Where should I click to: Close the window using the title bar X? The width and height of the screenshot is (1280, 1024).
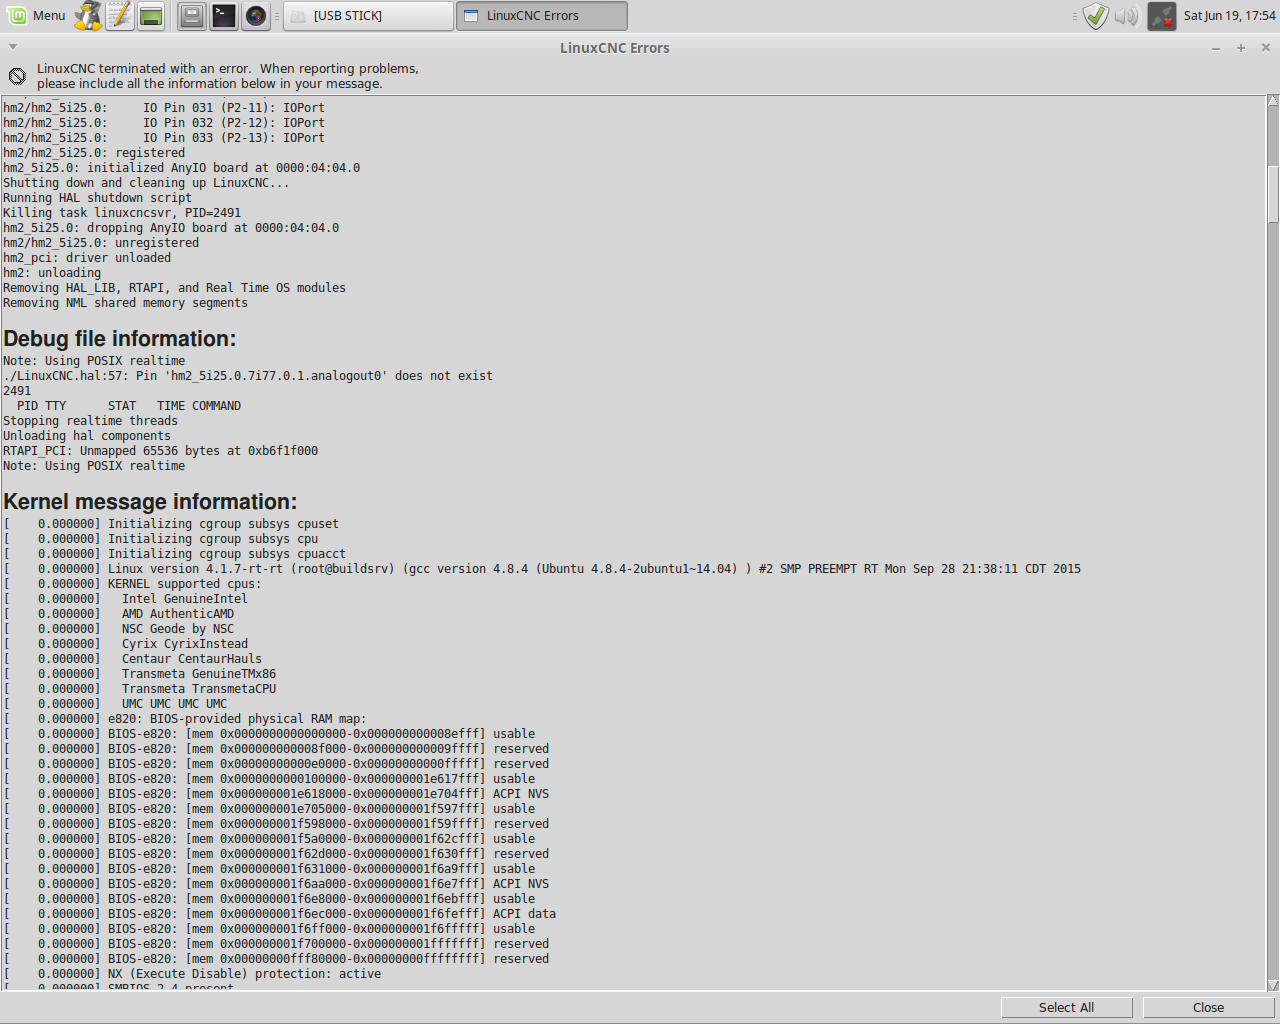click(1265, 47)
